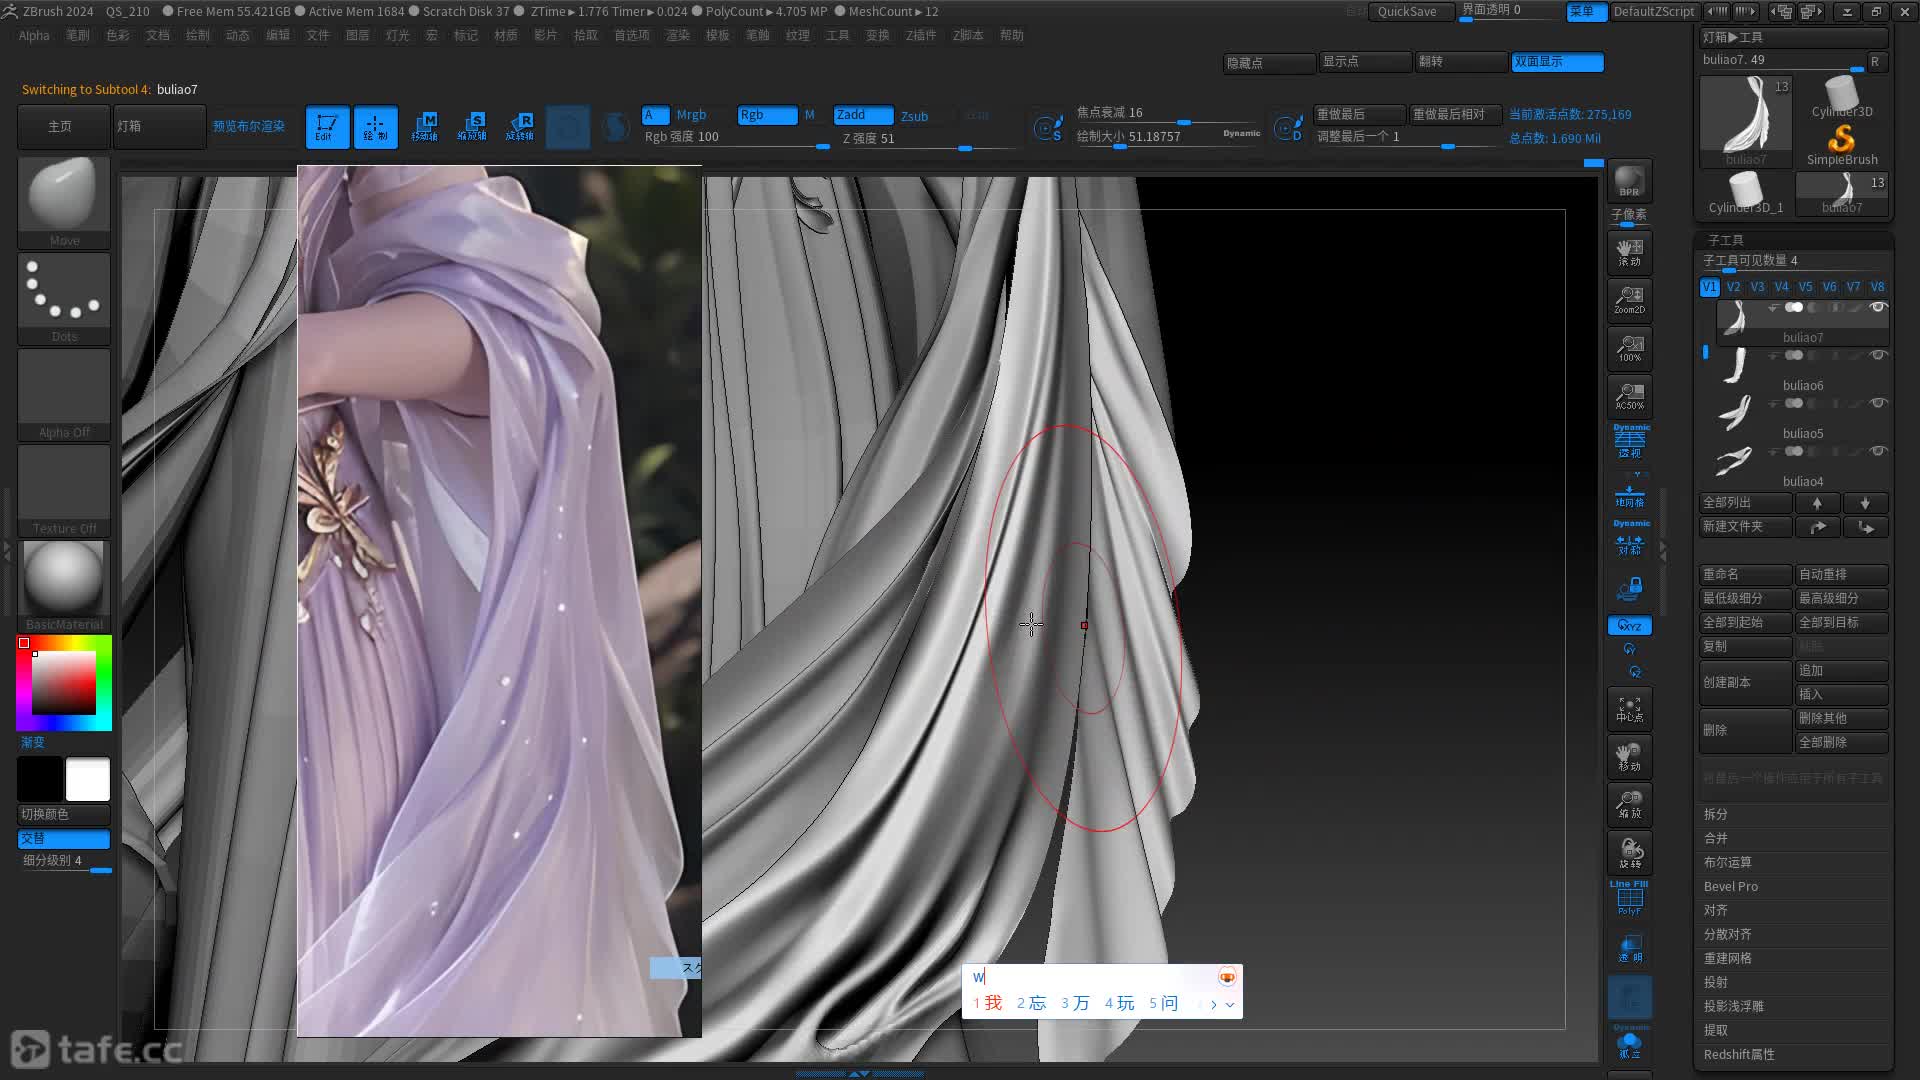Open the Alpha Off selector
The image size is (1920, 1080).
click(64, 395)
